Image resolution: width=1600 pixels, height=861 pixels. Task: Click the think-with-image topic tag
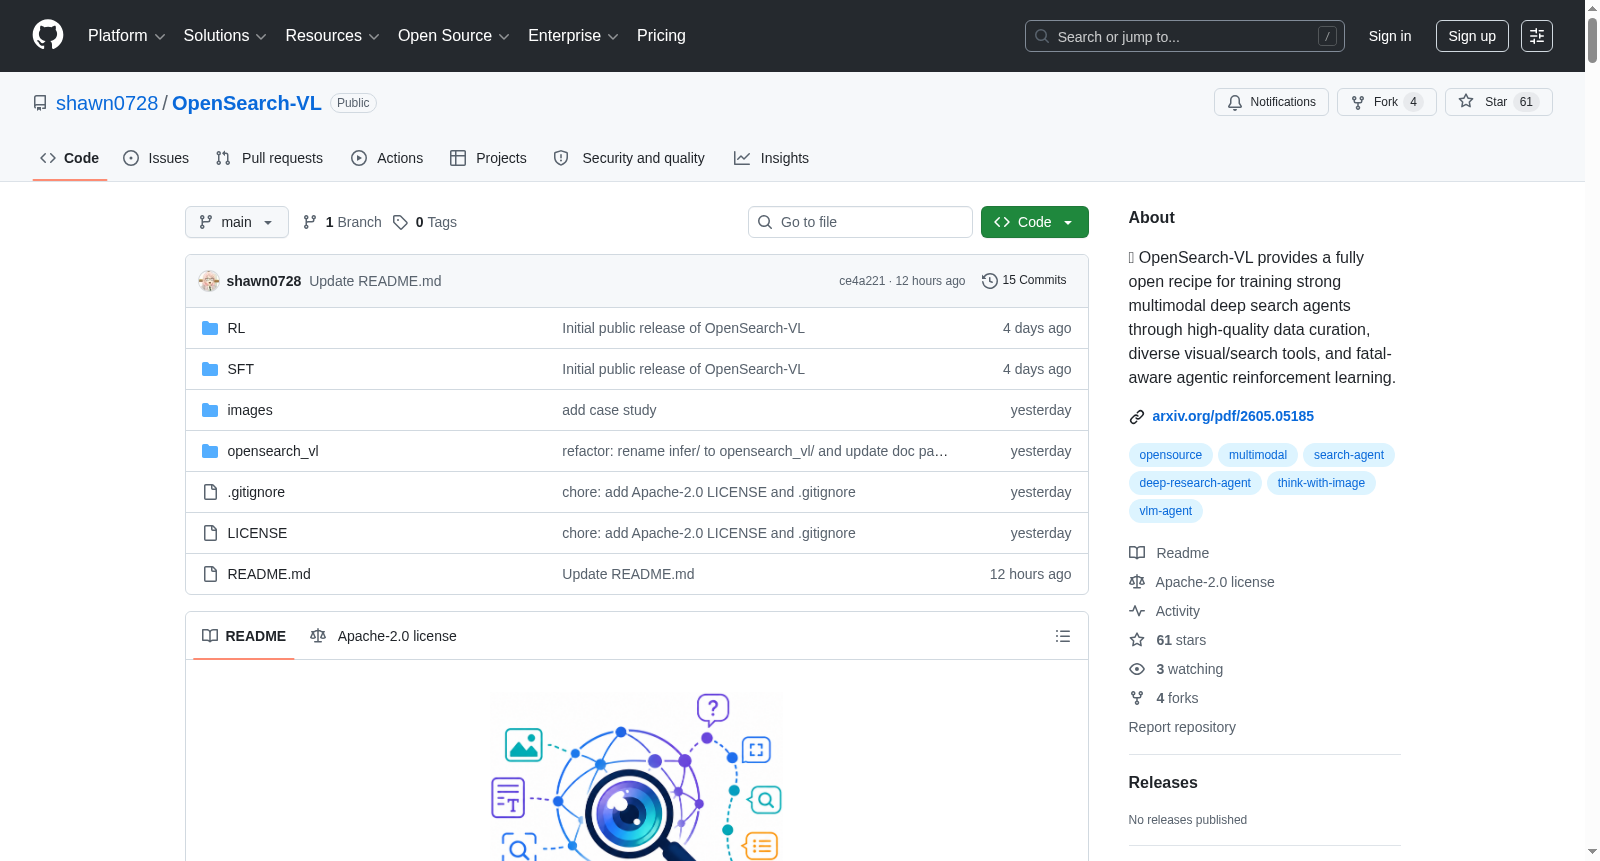(1321, 483)
